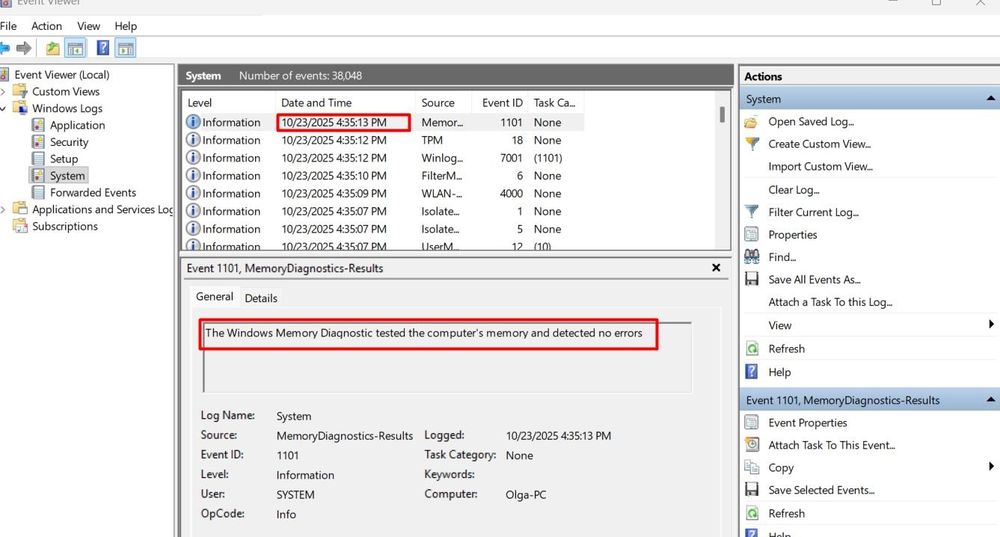
Task: Toggle the Show/Hide Console Tree toolbar icon
Action: (x=76, y=48)
